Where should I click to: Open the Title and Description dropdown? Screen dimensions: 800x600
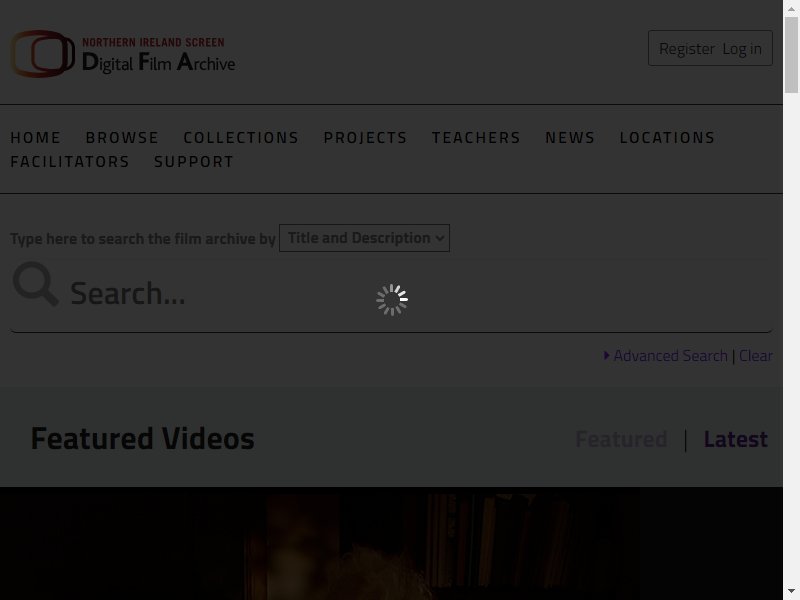point(364,238)
